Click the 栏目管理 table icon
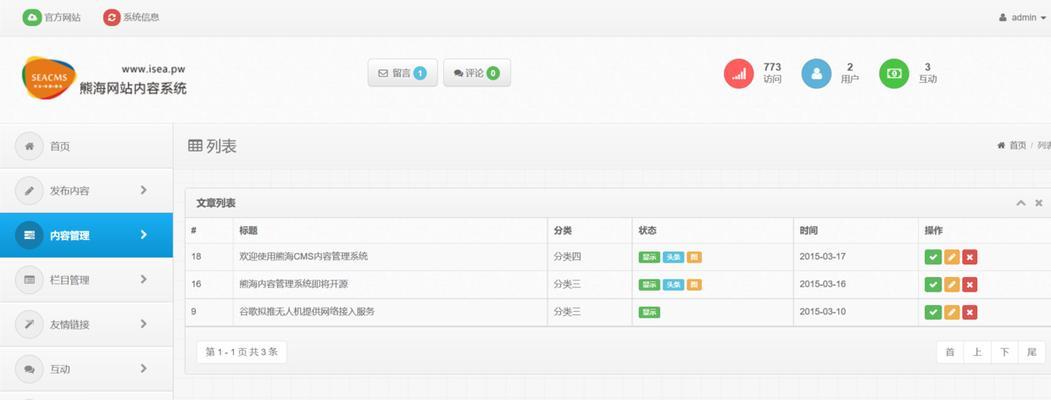The image size is (1051, 400). [29, 280]
